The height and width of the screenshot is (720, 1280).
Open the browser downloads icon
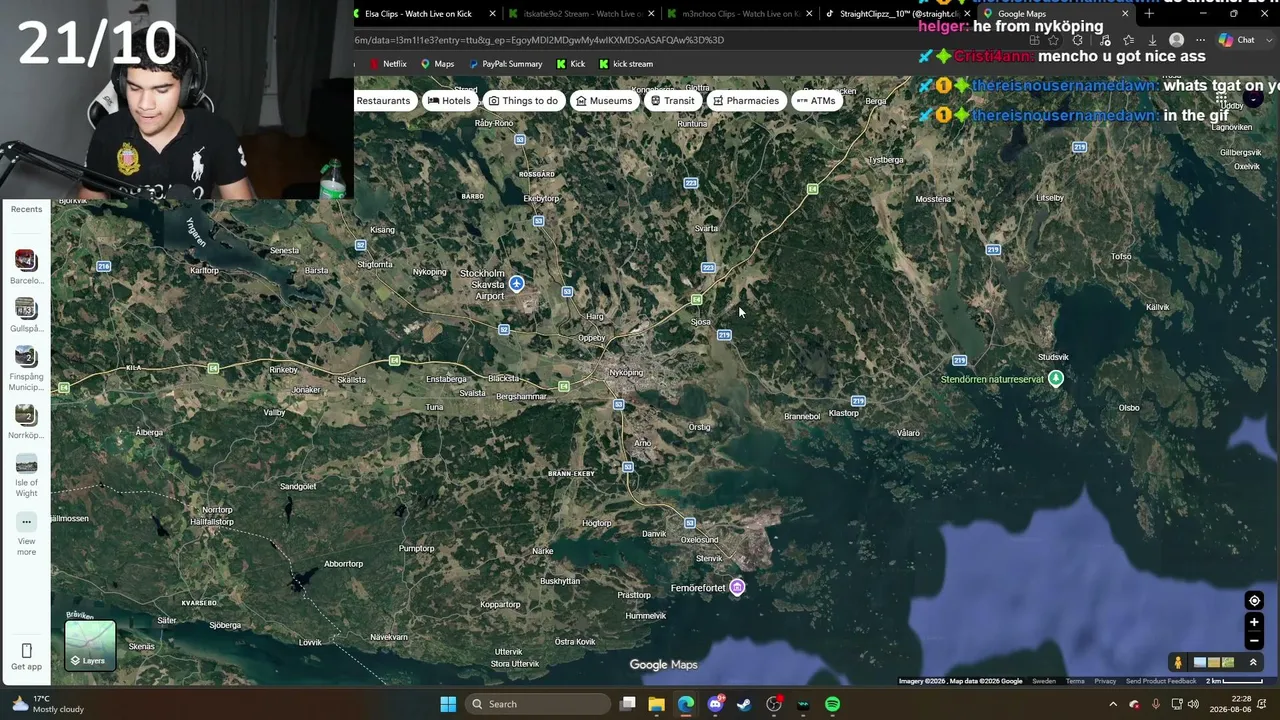(x=1152, y=40)
